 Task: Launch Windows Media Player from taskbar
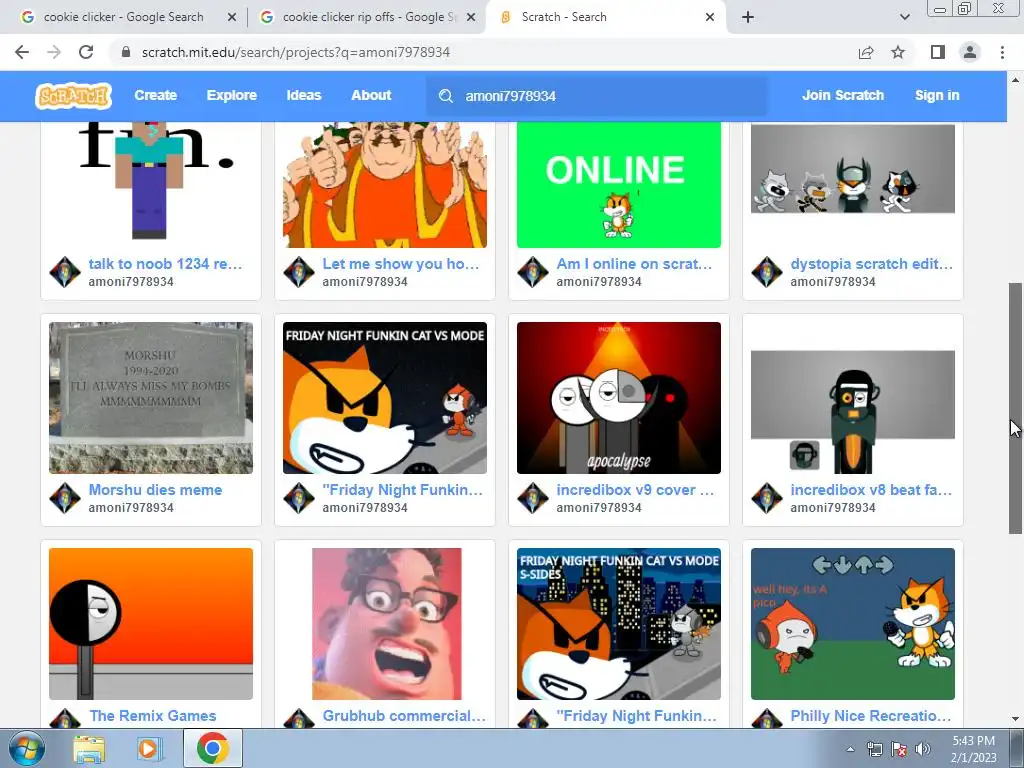coord(149,749)
